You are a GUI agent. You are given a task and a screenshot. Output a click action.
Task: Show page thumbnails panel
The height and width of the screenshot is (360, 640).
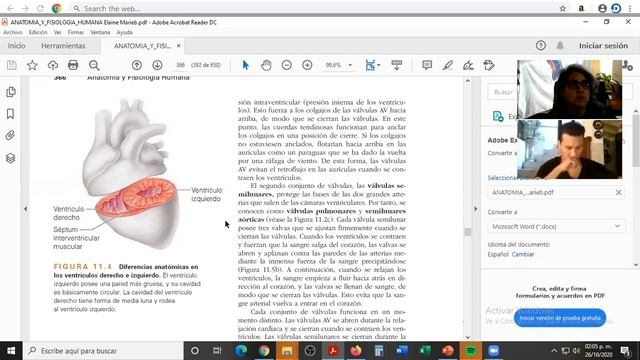[x=11, y=92]
